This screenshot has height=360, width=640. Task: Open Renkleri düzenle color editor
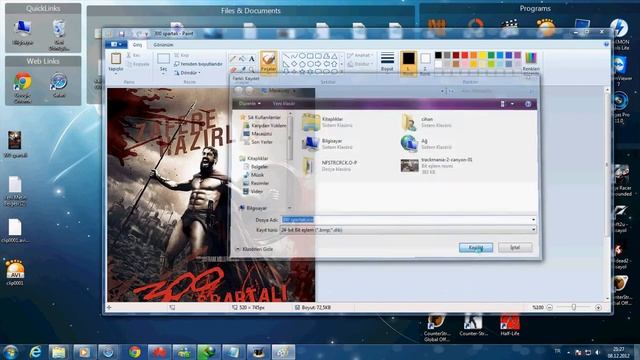[531, 62]
